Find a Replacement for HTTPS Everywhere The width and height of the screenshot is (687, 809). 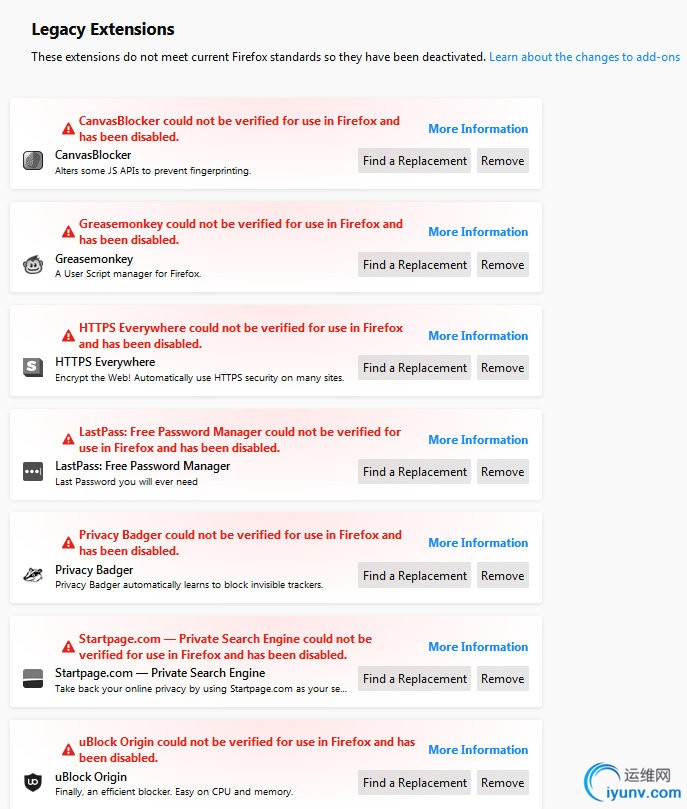pos(415,368)
